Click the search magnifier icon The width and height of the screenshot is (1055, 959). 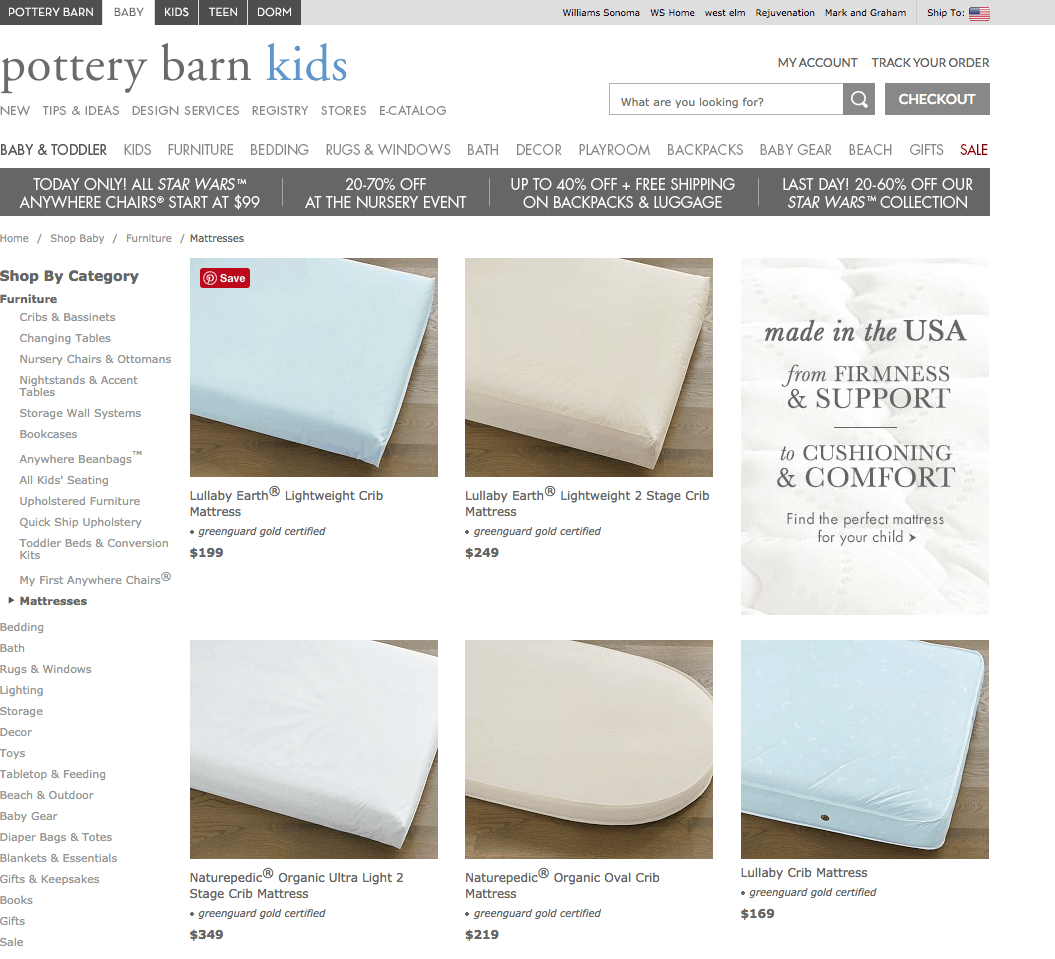[x=859, y=100]
